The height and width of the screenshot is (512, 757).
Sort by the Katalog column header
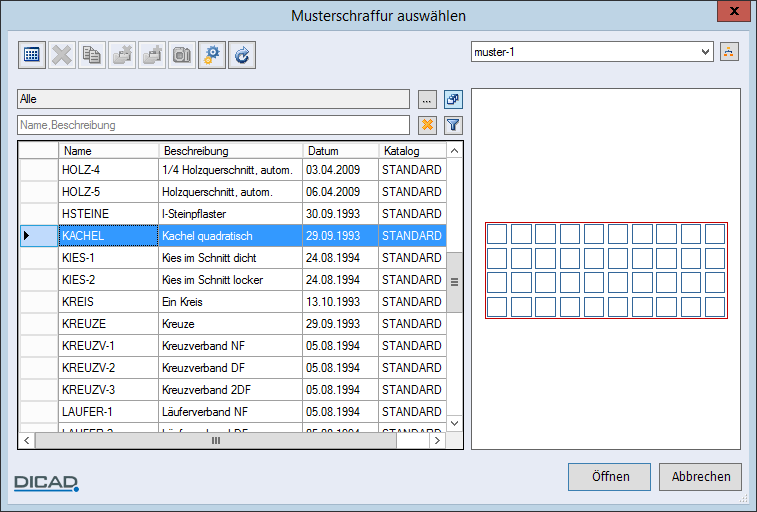(x=412, y=151)
